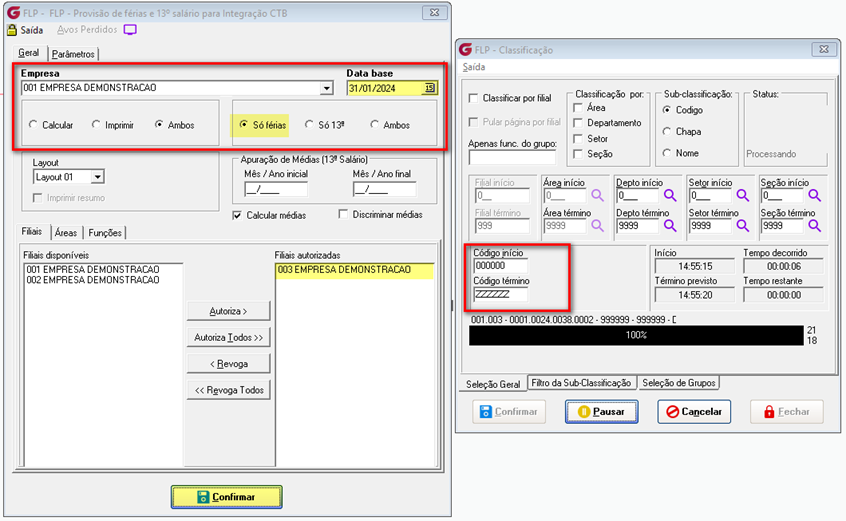Click the Saída padlock icon in the Provisão window
Screen dimensions: 846x521
[x=12, y=30]
